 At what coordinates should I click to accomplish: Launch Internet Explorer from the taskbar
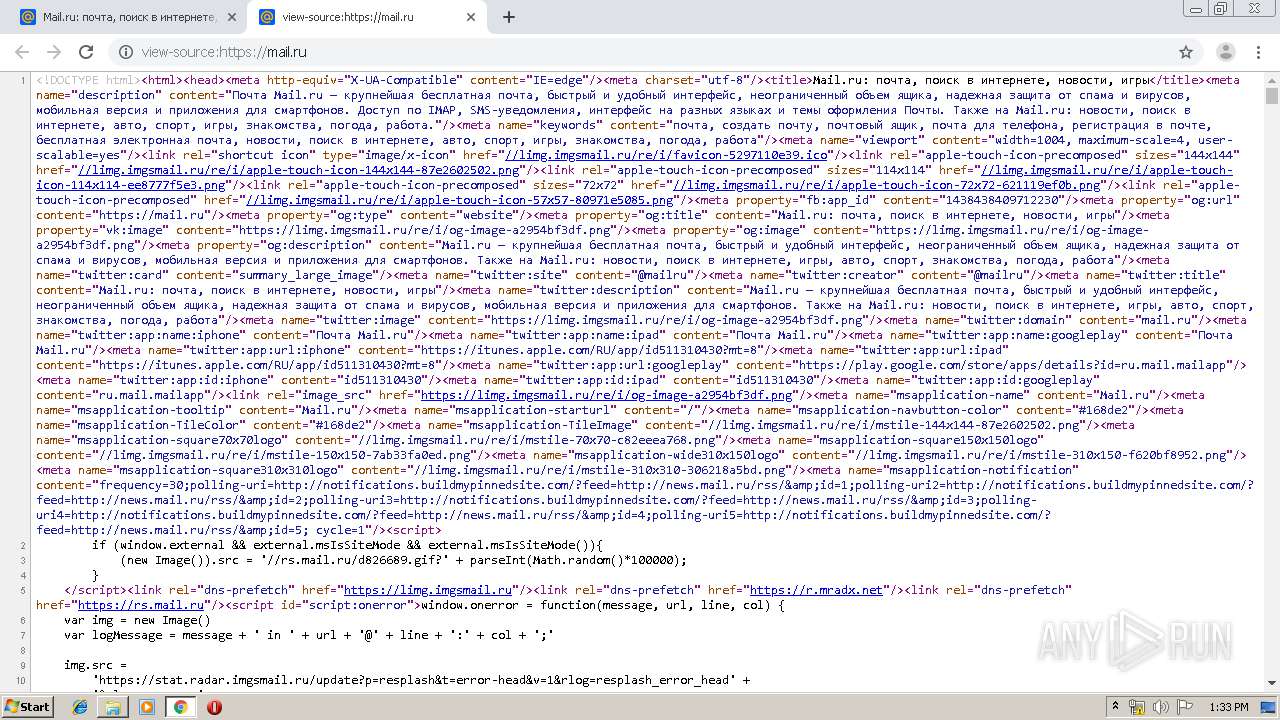tap(81, 707)
